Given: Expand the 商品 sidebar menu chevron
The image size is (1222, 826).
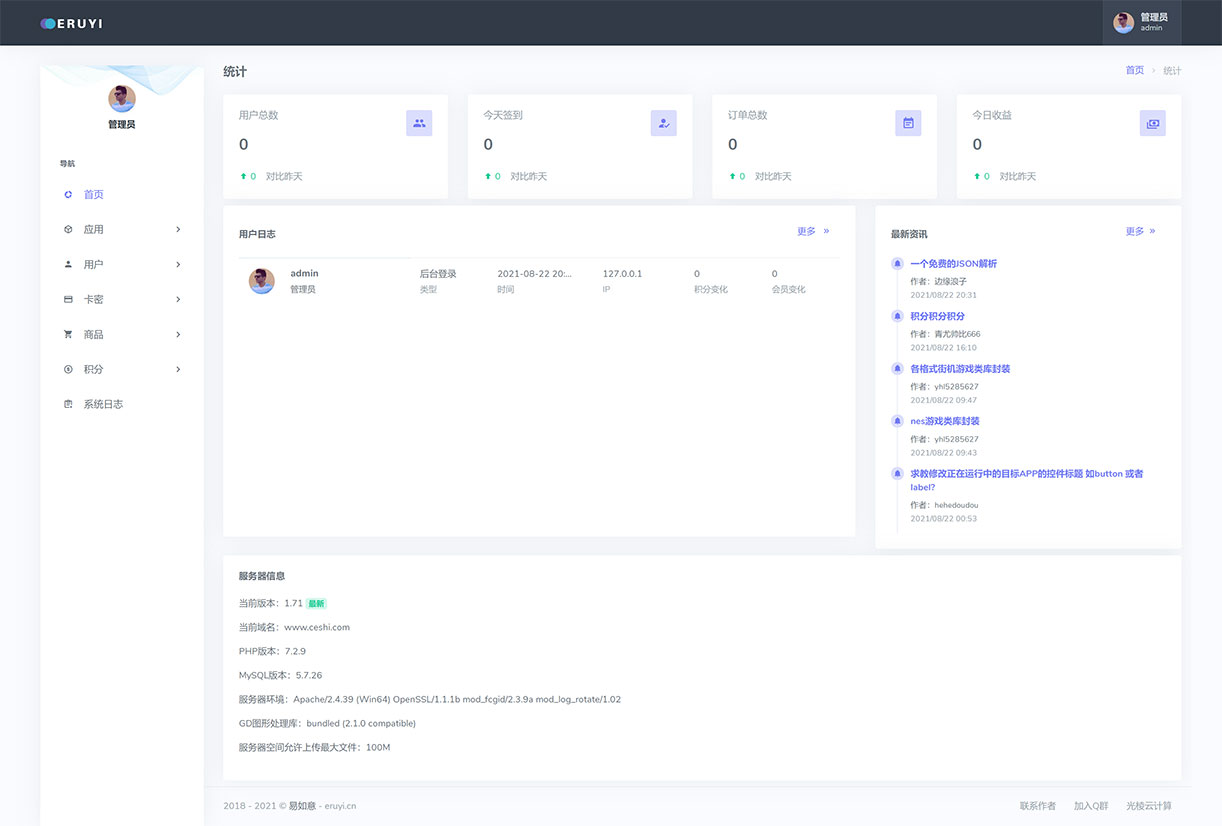Looking at the screenshot, I should click(x=178, y=335).
